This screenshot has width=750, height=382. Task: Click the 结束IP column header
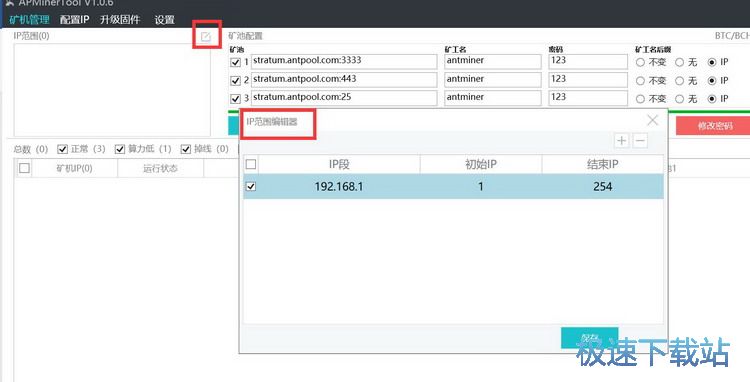(x=603, y=164)
